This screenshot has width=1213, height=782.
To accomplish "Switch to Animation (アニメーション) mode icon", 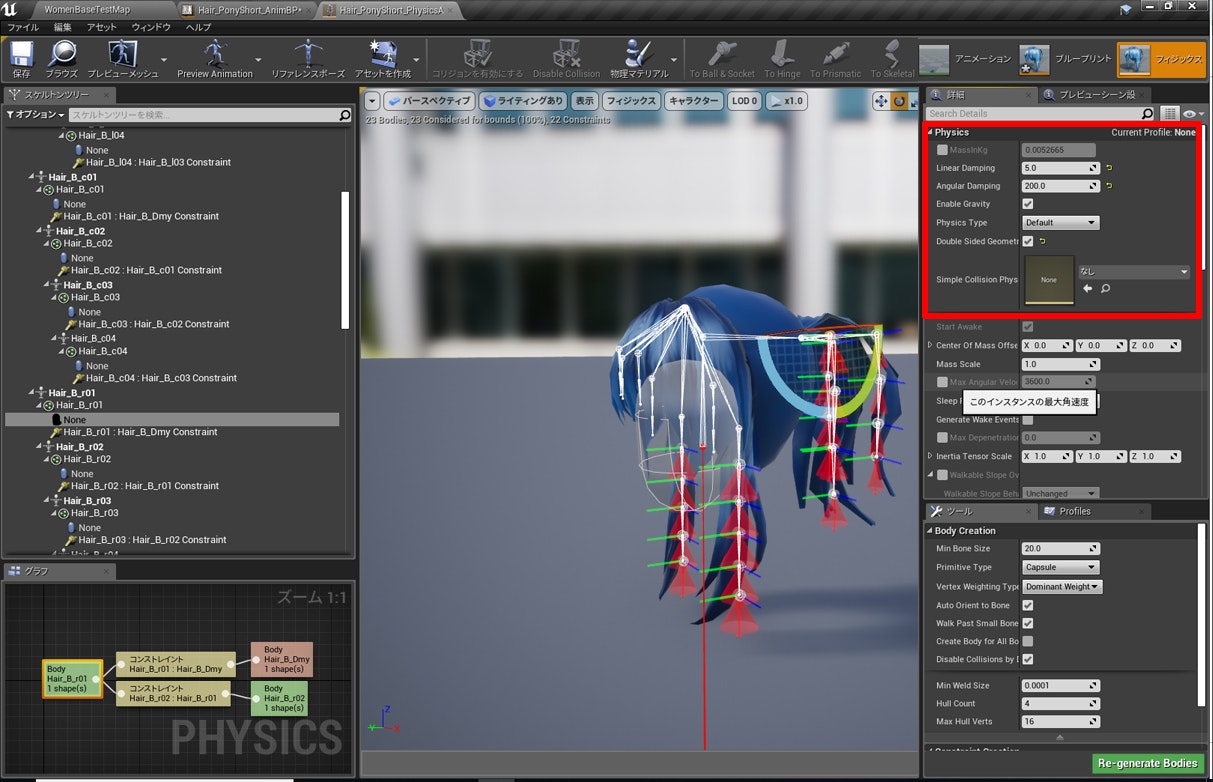I will (934, 59).
